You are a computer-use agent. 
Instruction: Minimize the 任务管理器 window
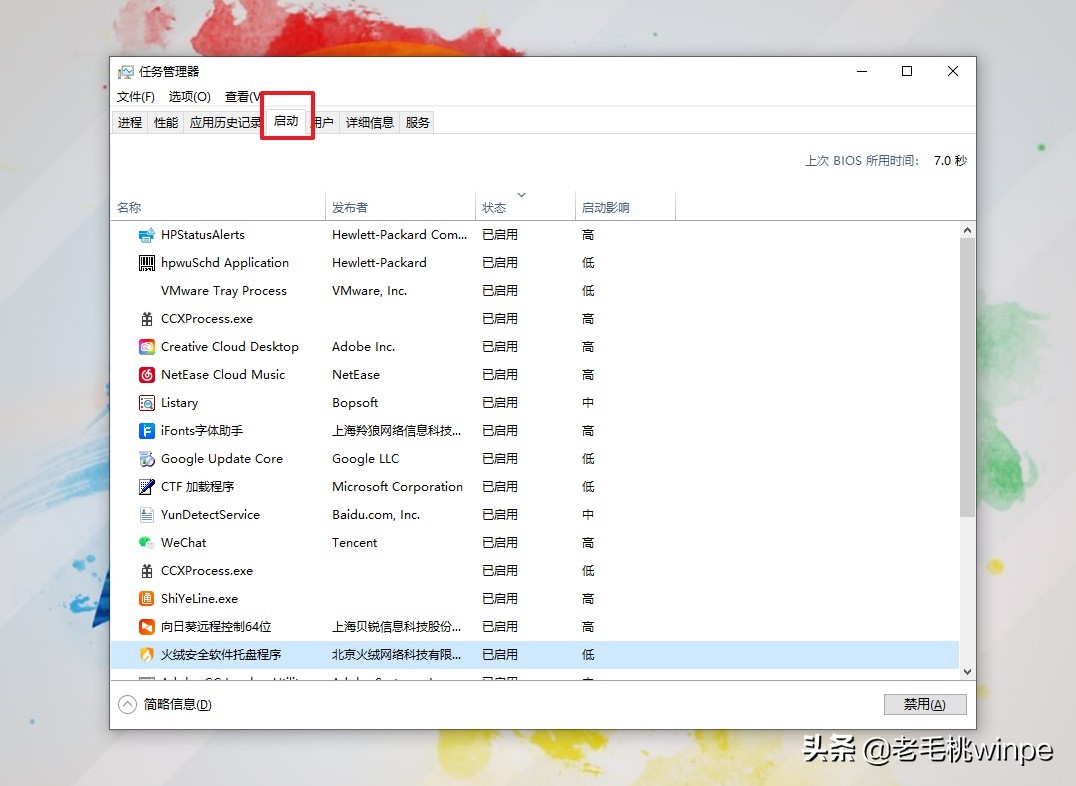[x=863, y=71]
